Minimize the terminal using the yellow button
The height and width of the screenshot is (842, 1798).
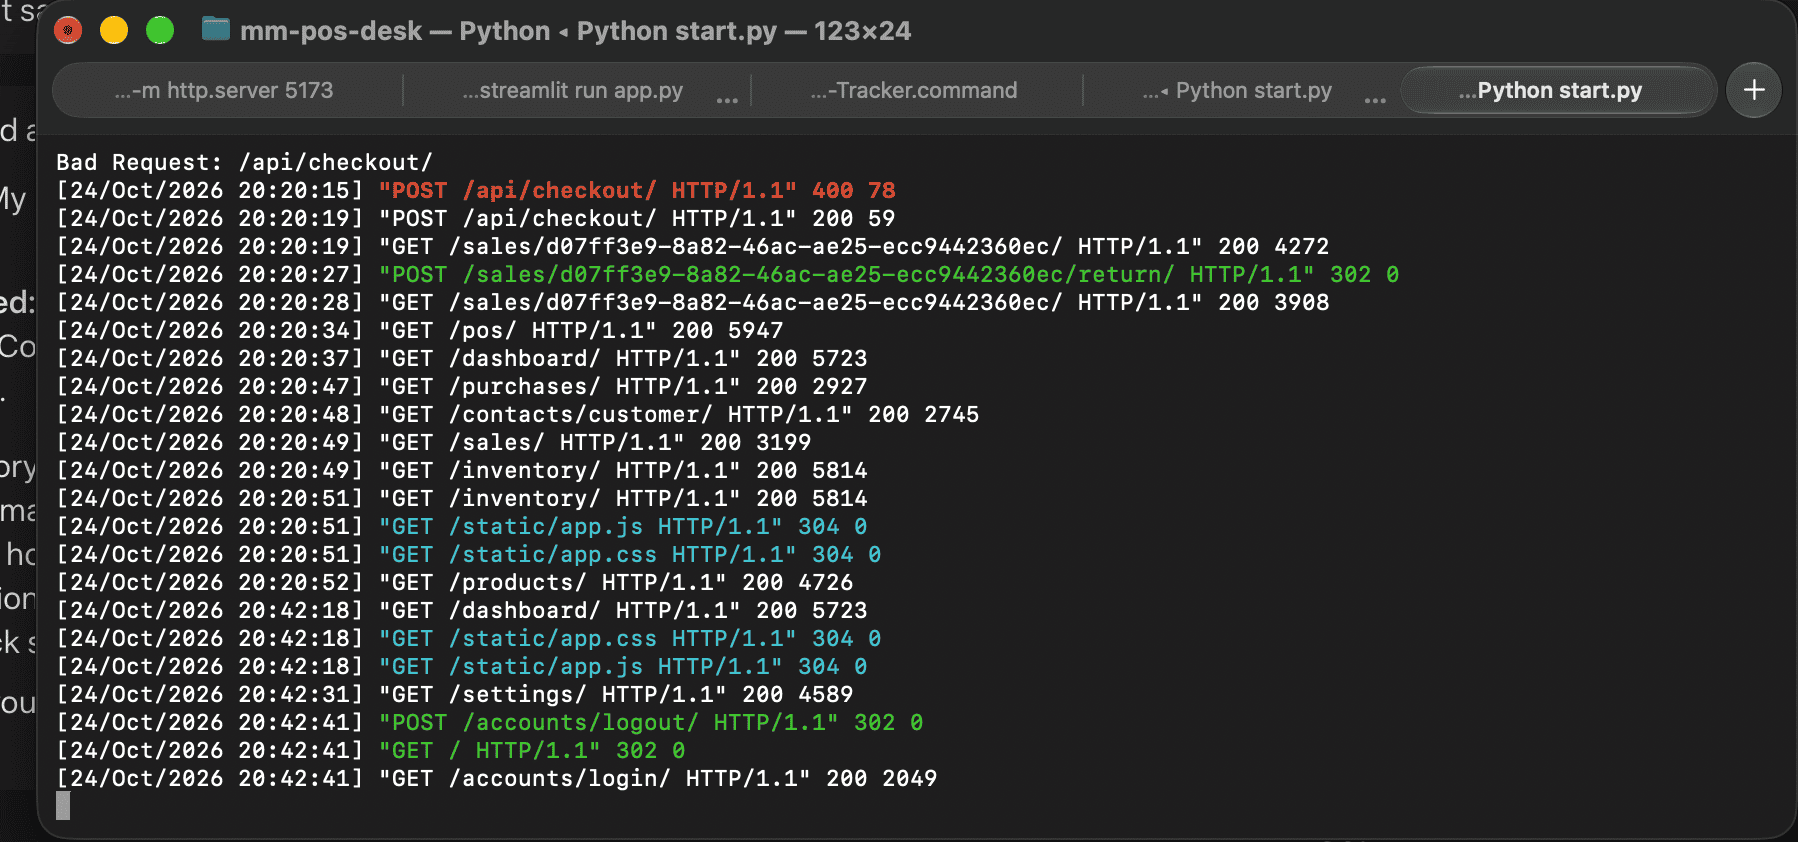pyautogui.click(x=114, y=30)
